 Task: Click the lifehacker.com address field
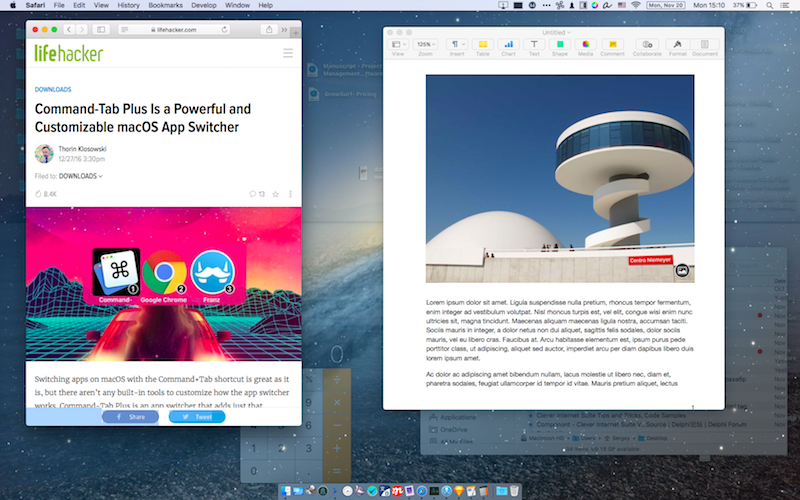click(x=174, y=30)
